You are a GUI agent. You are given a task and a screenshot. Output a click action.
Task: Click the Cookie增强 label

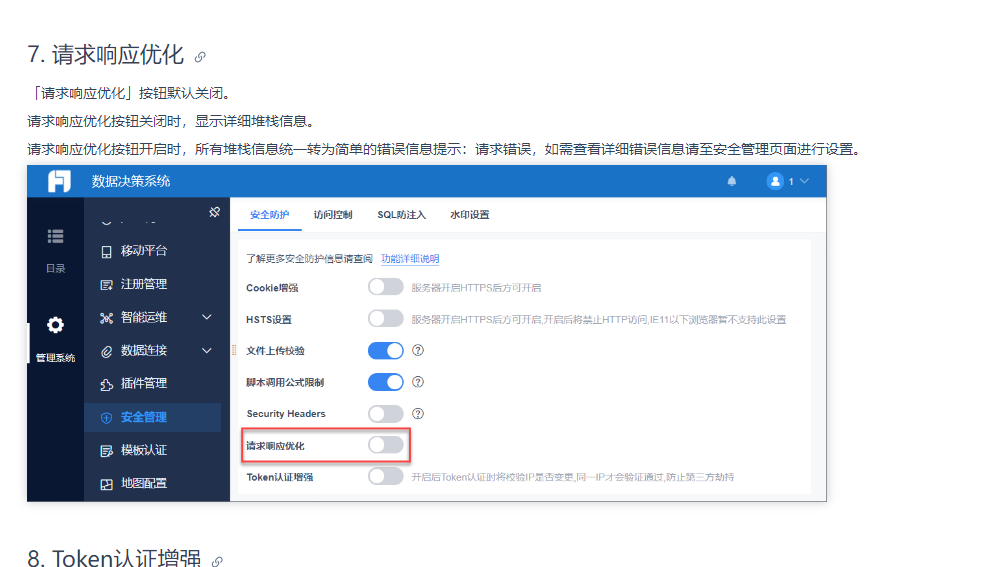pos(272,288)
